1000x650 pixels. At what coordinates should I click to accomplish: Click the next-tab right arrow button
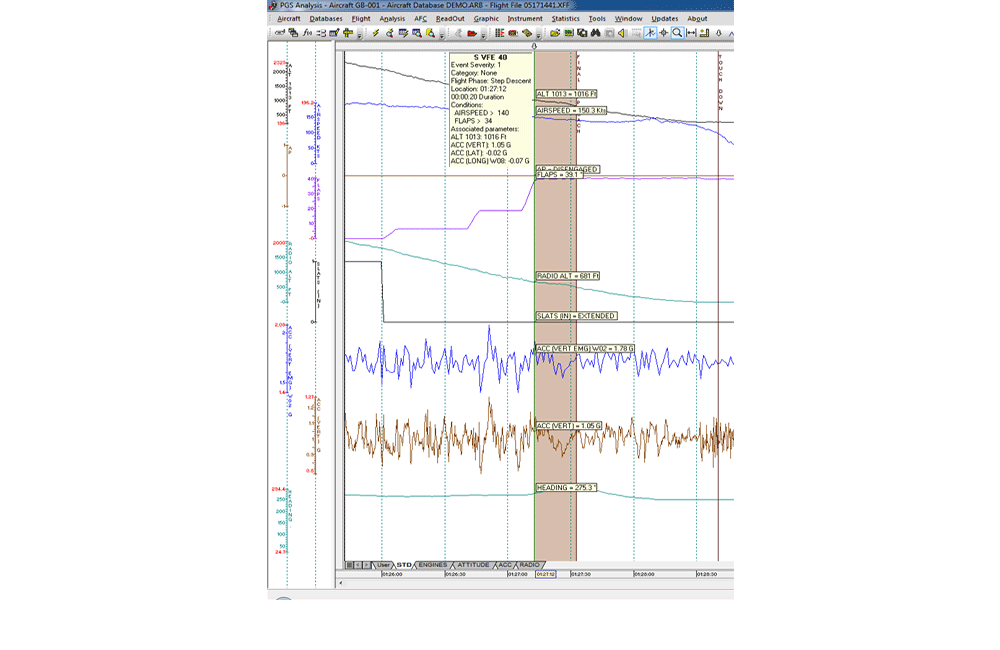click(x=366, y=565)
